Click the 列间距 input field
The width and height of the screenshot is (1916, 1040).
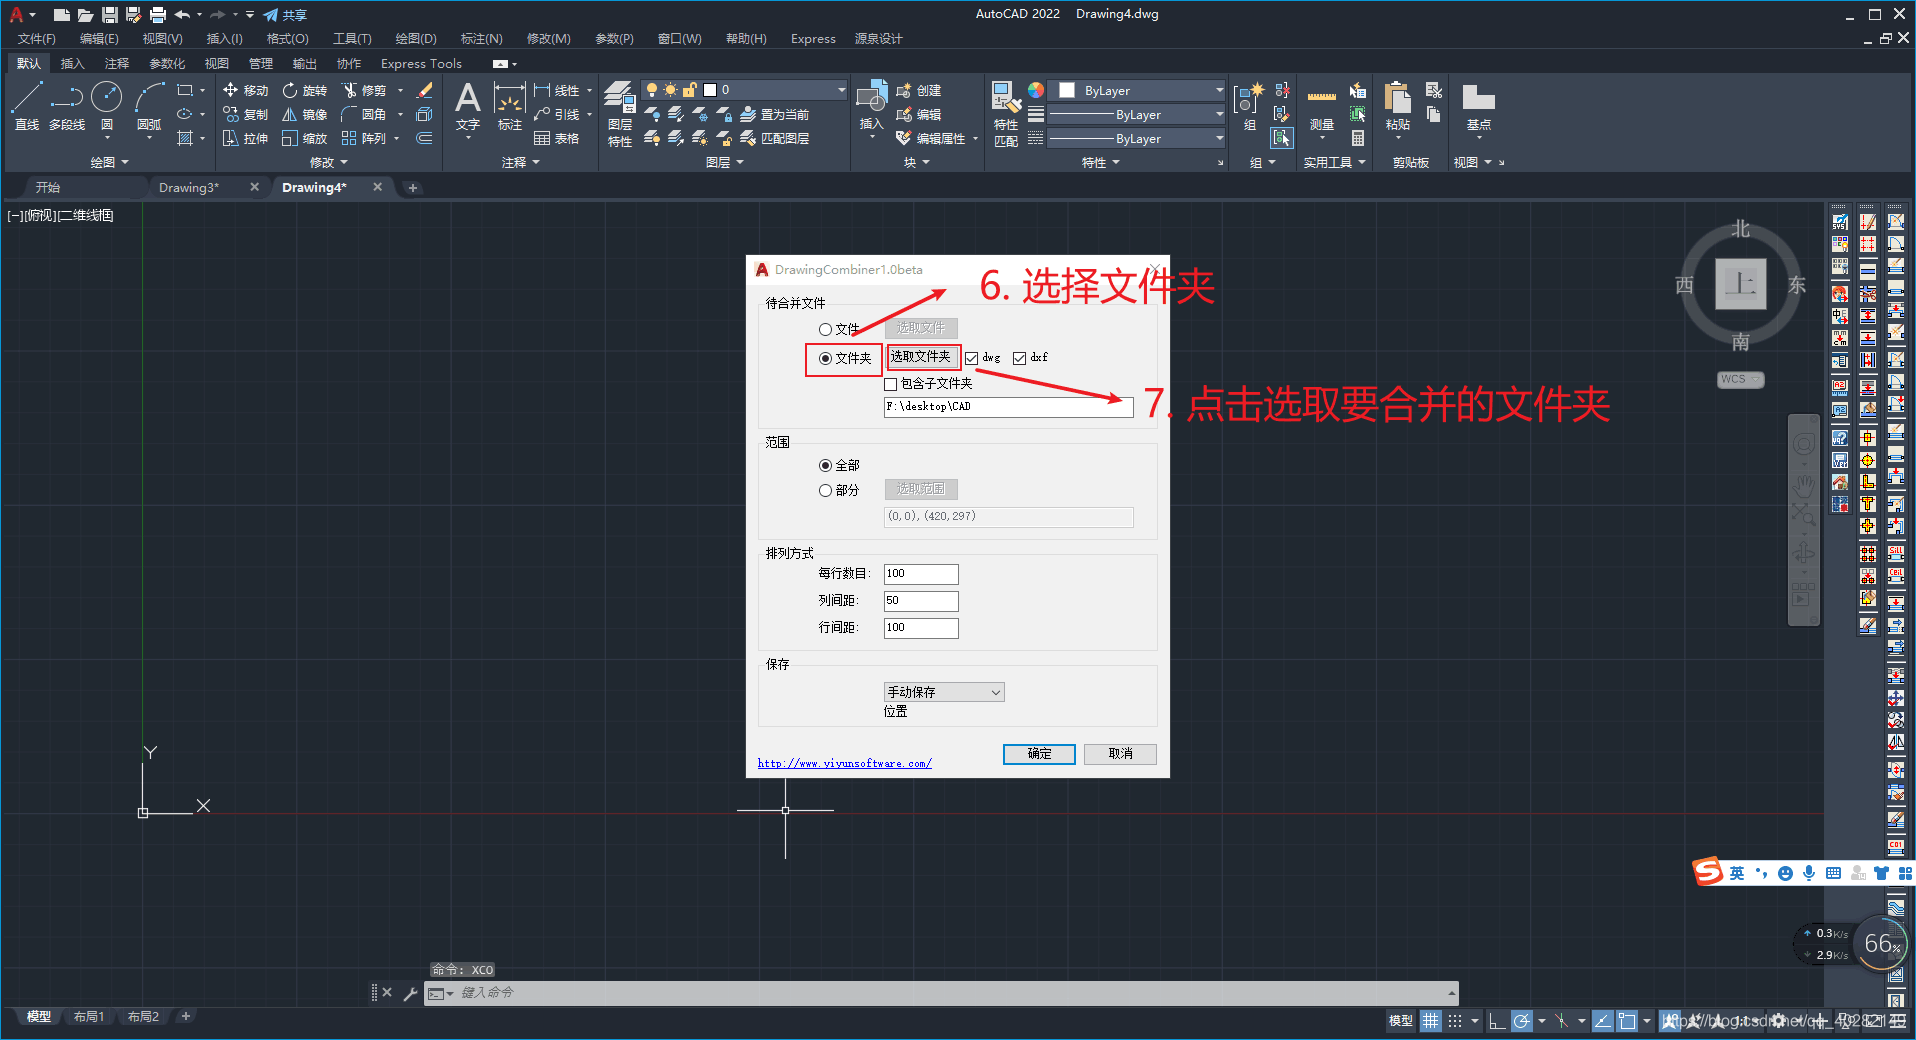pyautogui.click(x=921, y=601)
